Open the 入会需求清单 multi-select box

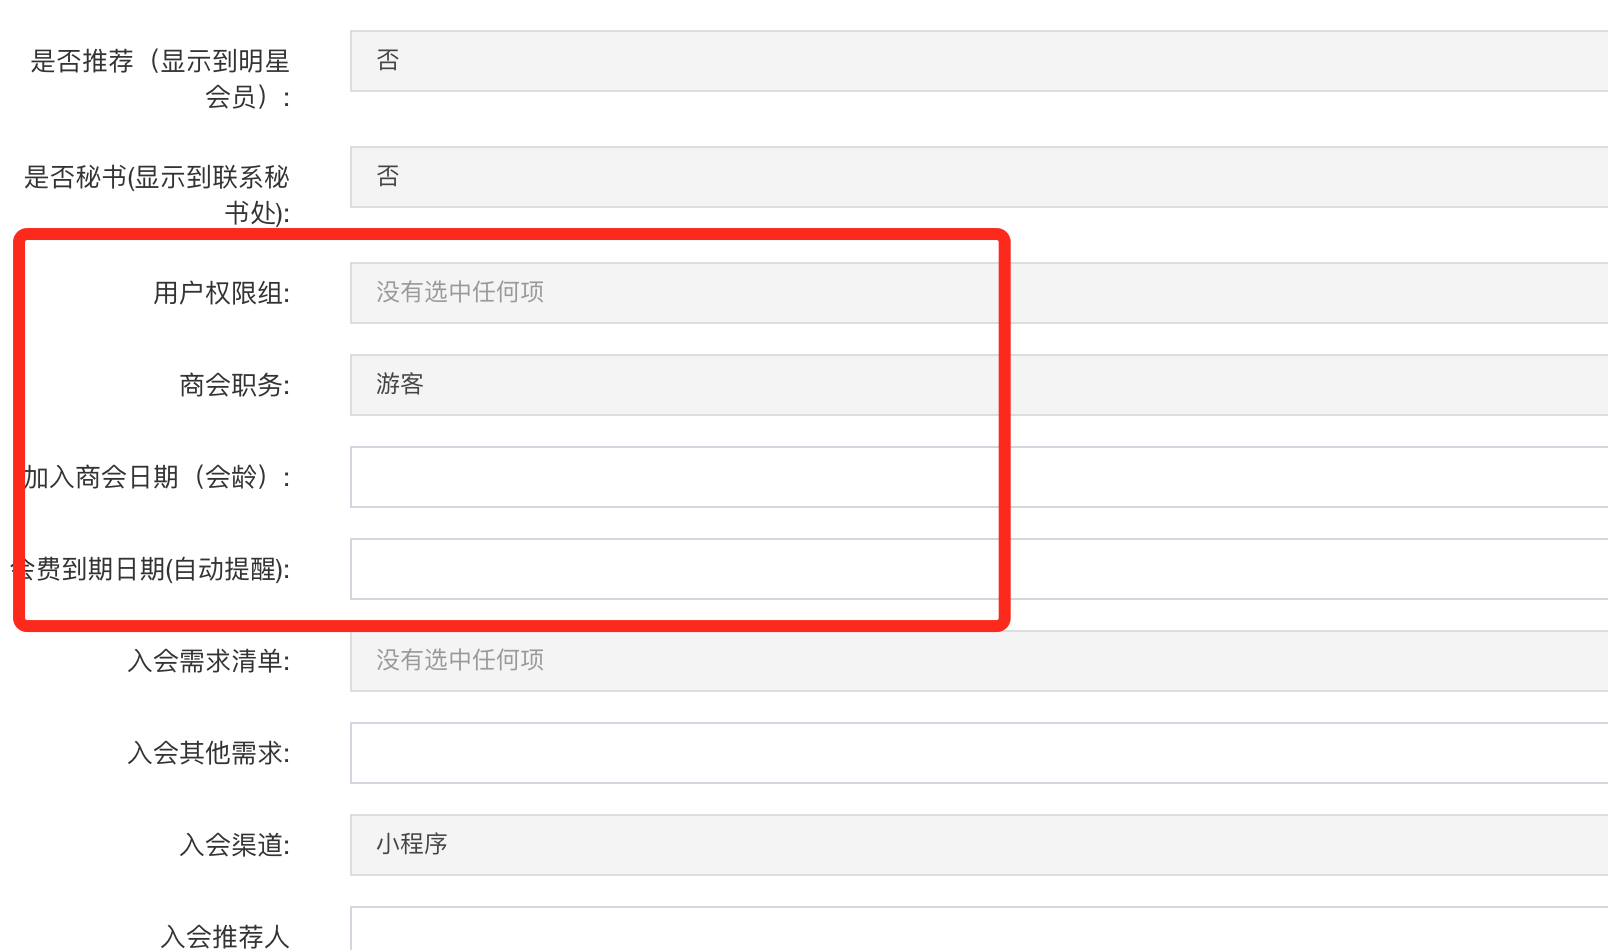(x=978, y=661)
